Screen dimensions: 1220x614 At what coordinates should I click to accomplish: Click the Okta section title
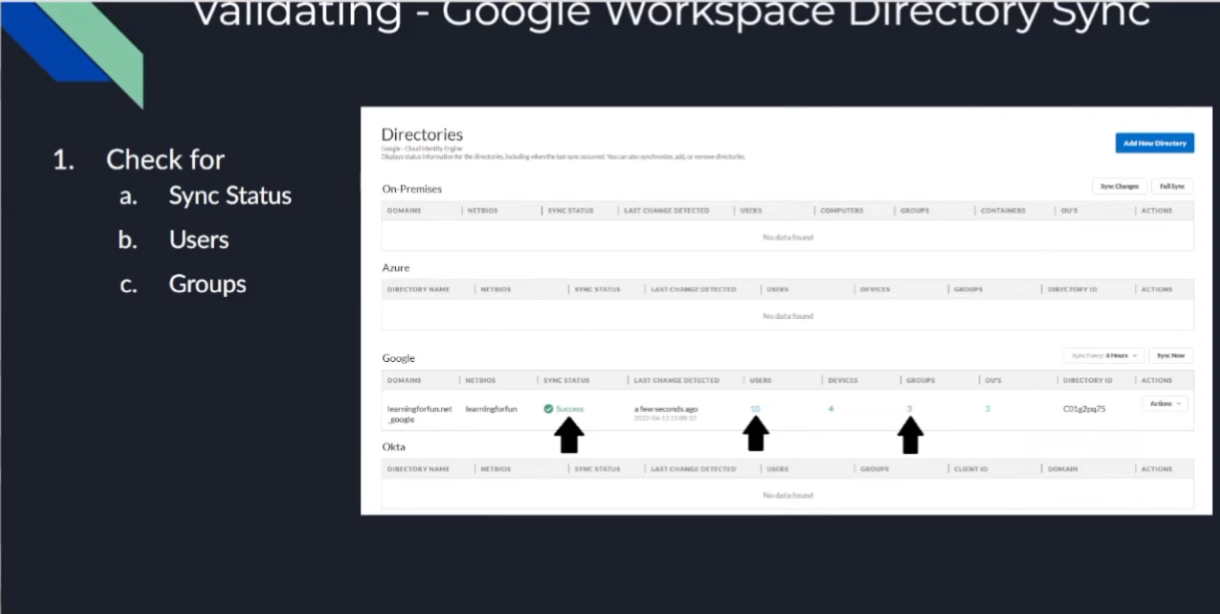[394, 446]
